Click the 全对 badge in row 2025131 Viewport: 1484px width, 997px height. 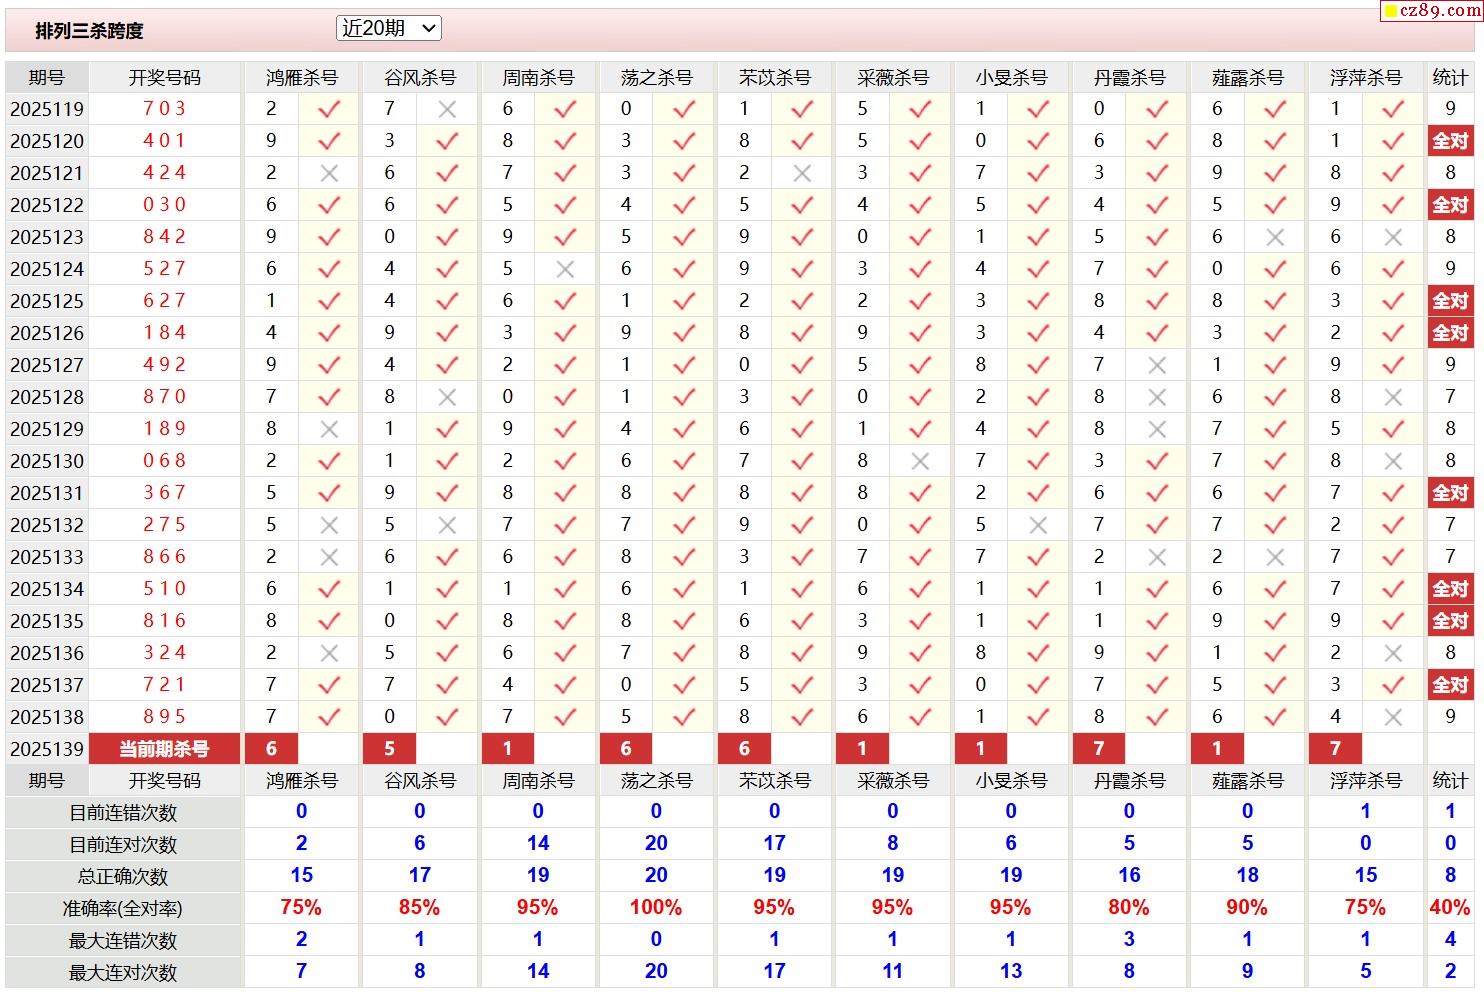(1450, 493)
